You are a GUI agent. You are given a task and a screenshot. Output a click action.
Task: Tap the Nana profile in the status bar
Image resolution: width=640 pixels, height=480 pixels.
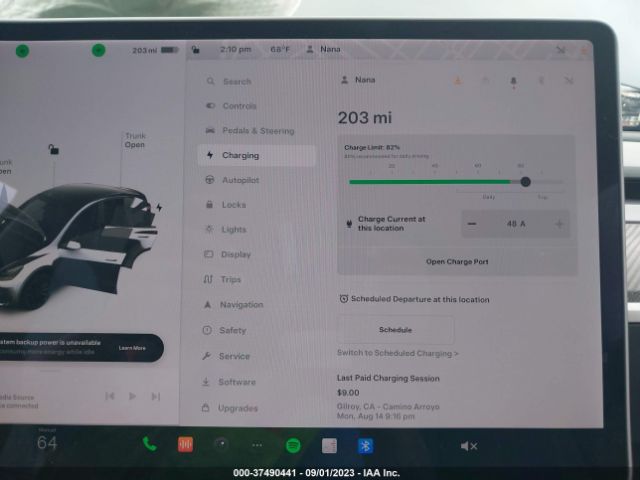tap(323, 49)
